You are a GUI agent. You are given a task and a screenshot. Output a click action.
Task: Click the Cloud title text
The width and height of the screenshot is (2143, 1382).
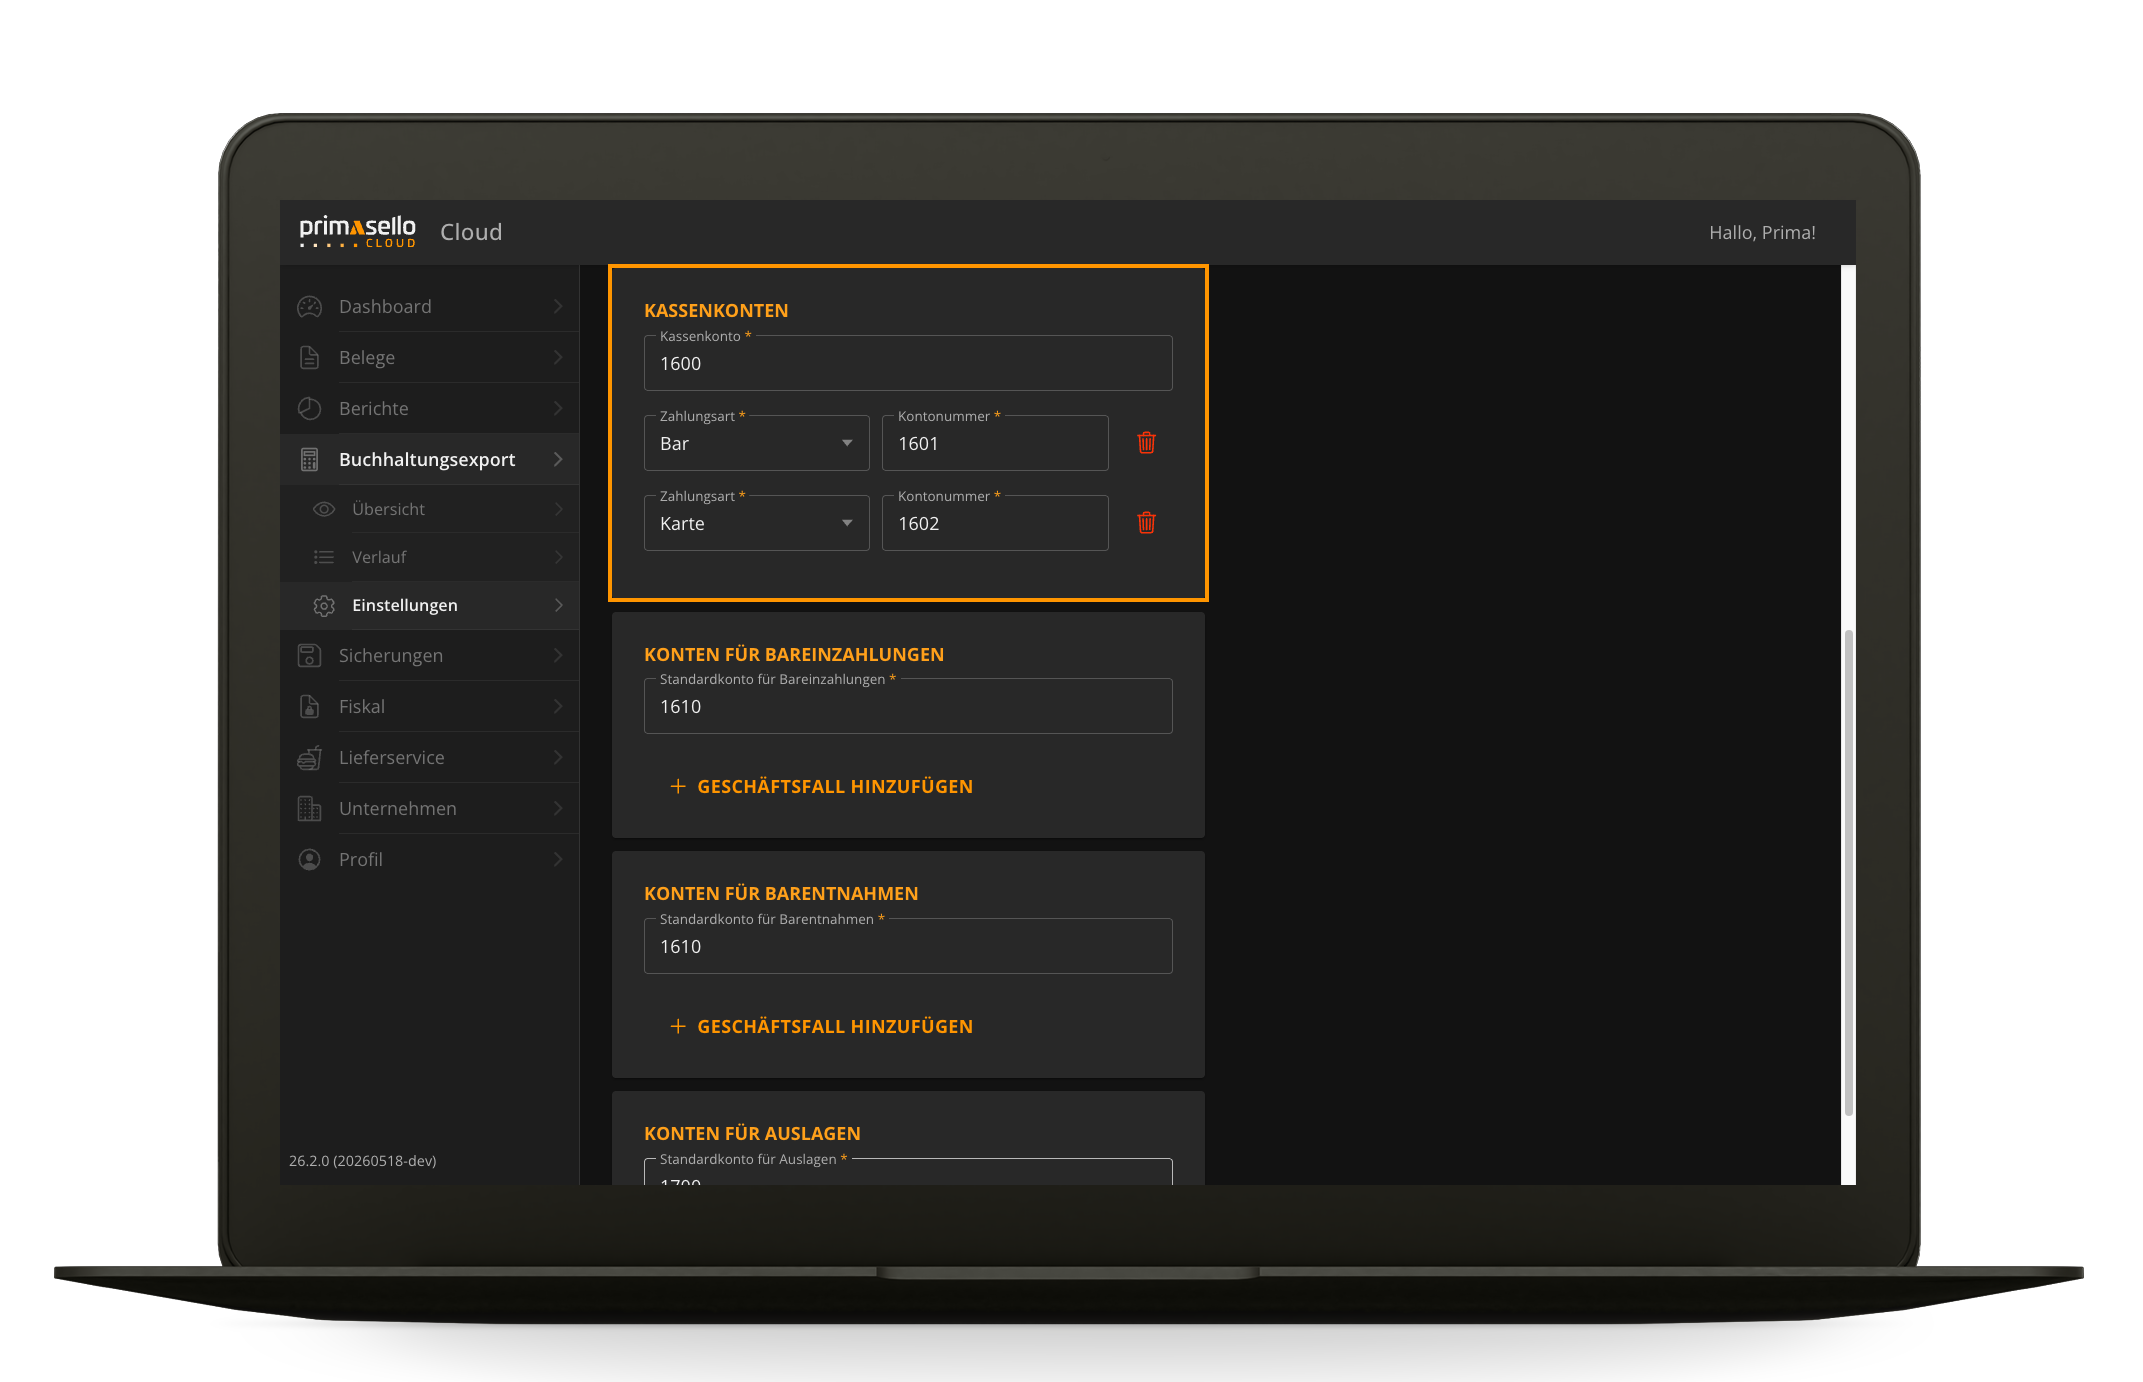pos(471,232)
